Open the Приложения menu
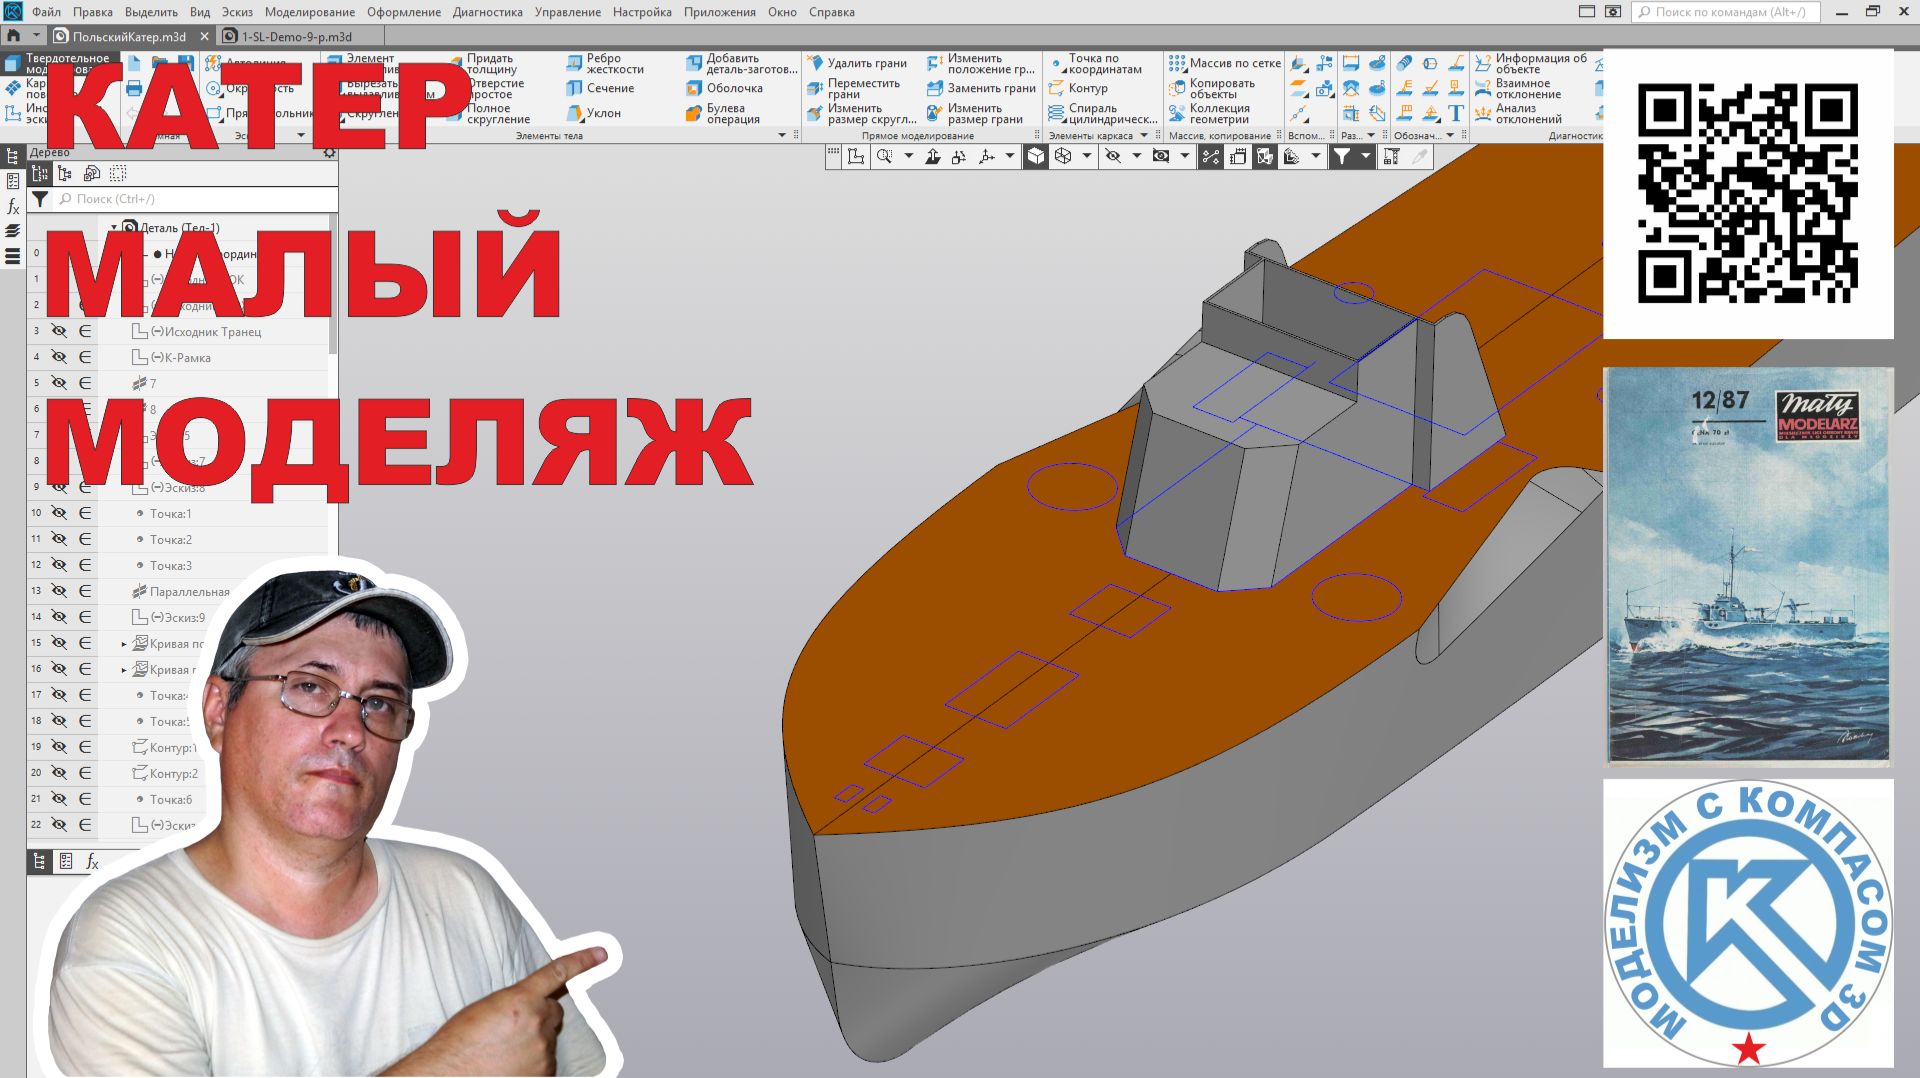1920x1078 pixels. [x=720, y=12]
